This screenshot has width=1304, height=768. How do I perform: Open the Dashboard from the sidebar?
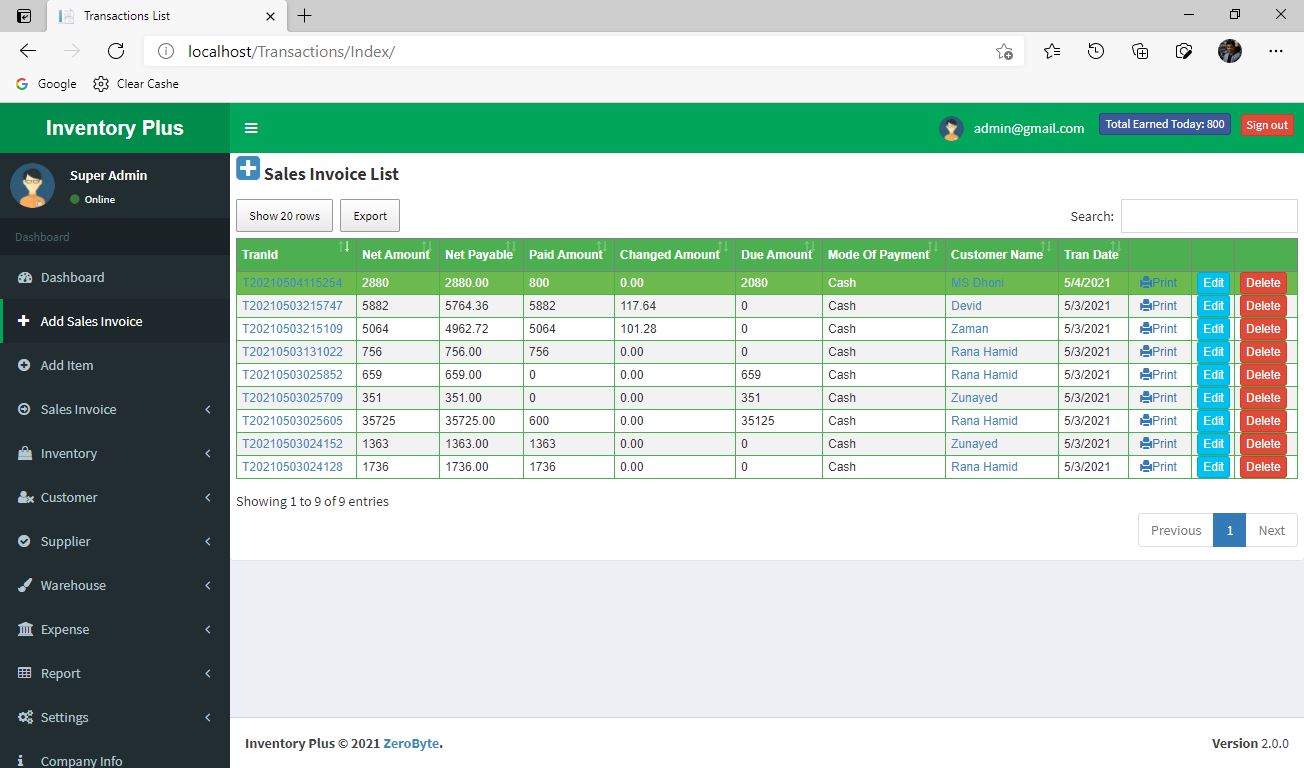click(70, 277)
